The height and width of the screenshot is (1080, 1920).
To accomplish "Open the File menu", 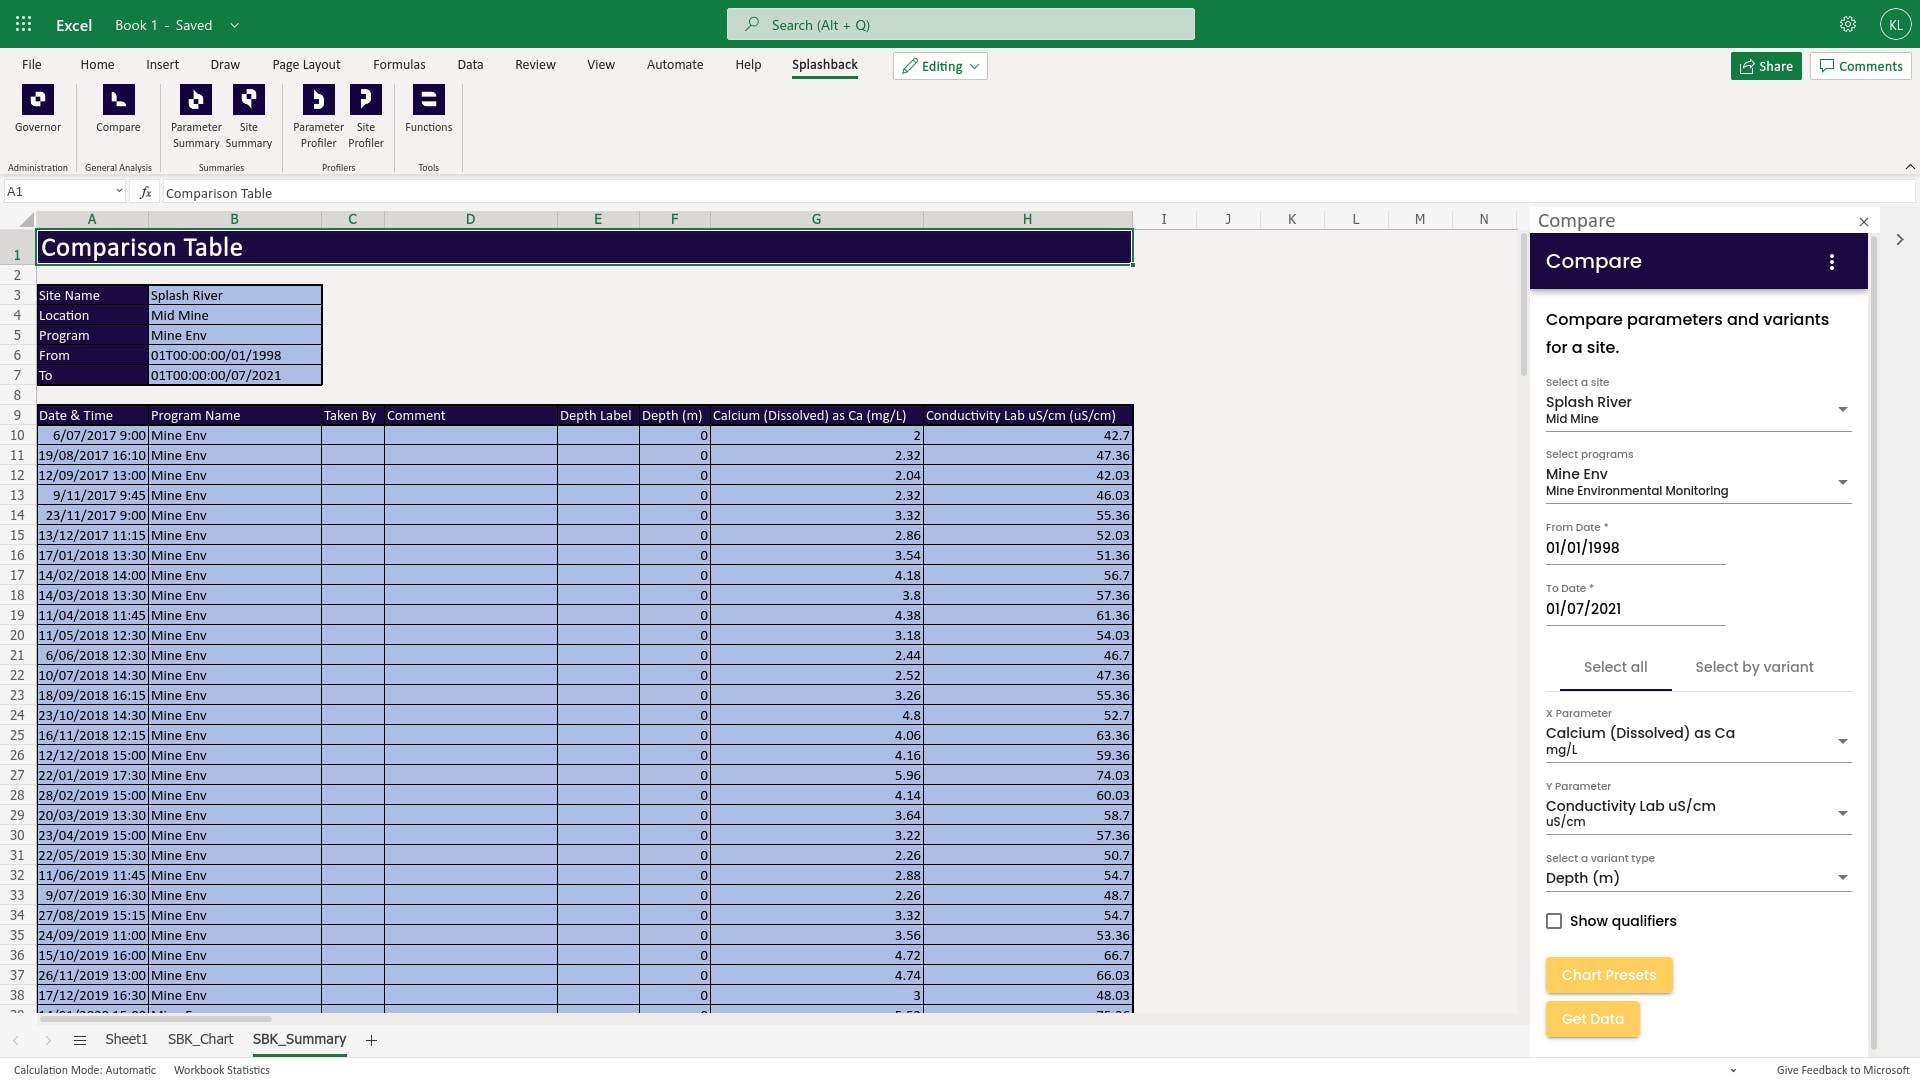I will tap(32, 65).
